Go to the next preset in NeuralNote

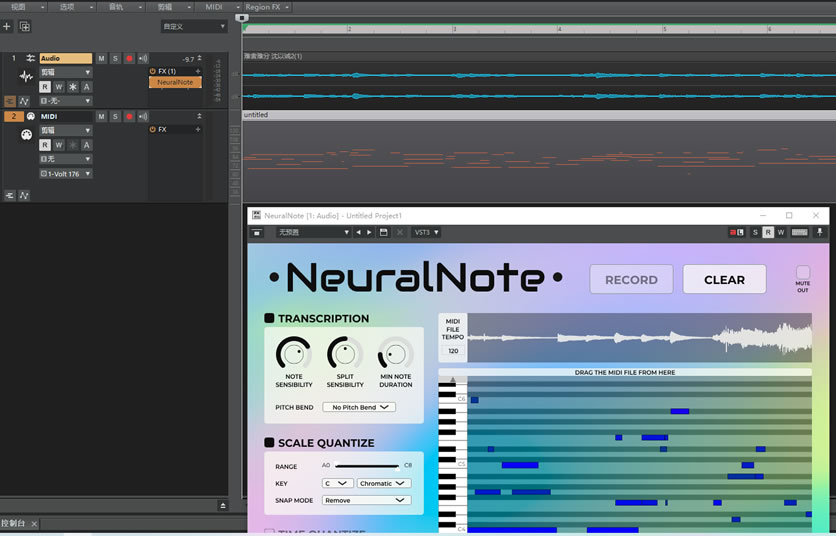[369, 233]
